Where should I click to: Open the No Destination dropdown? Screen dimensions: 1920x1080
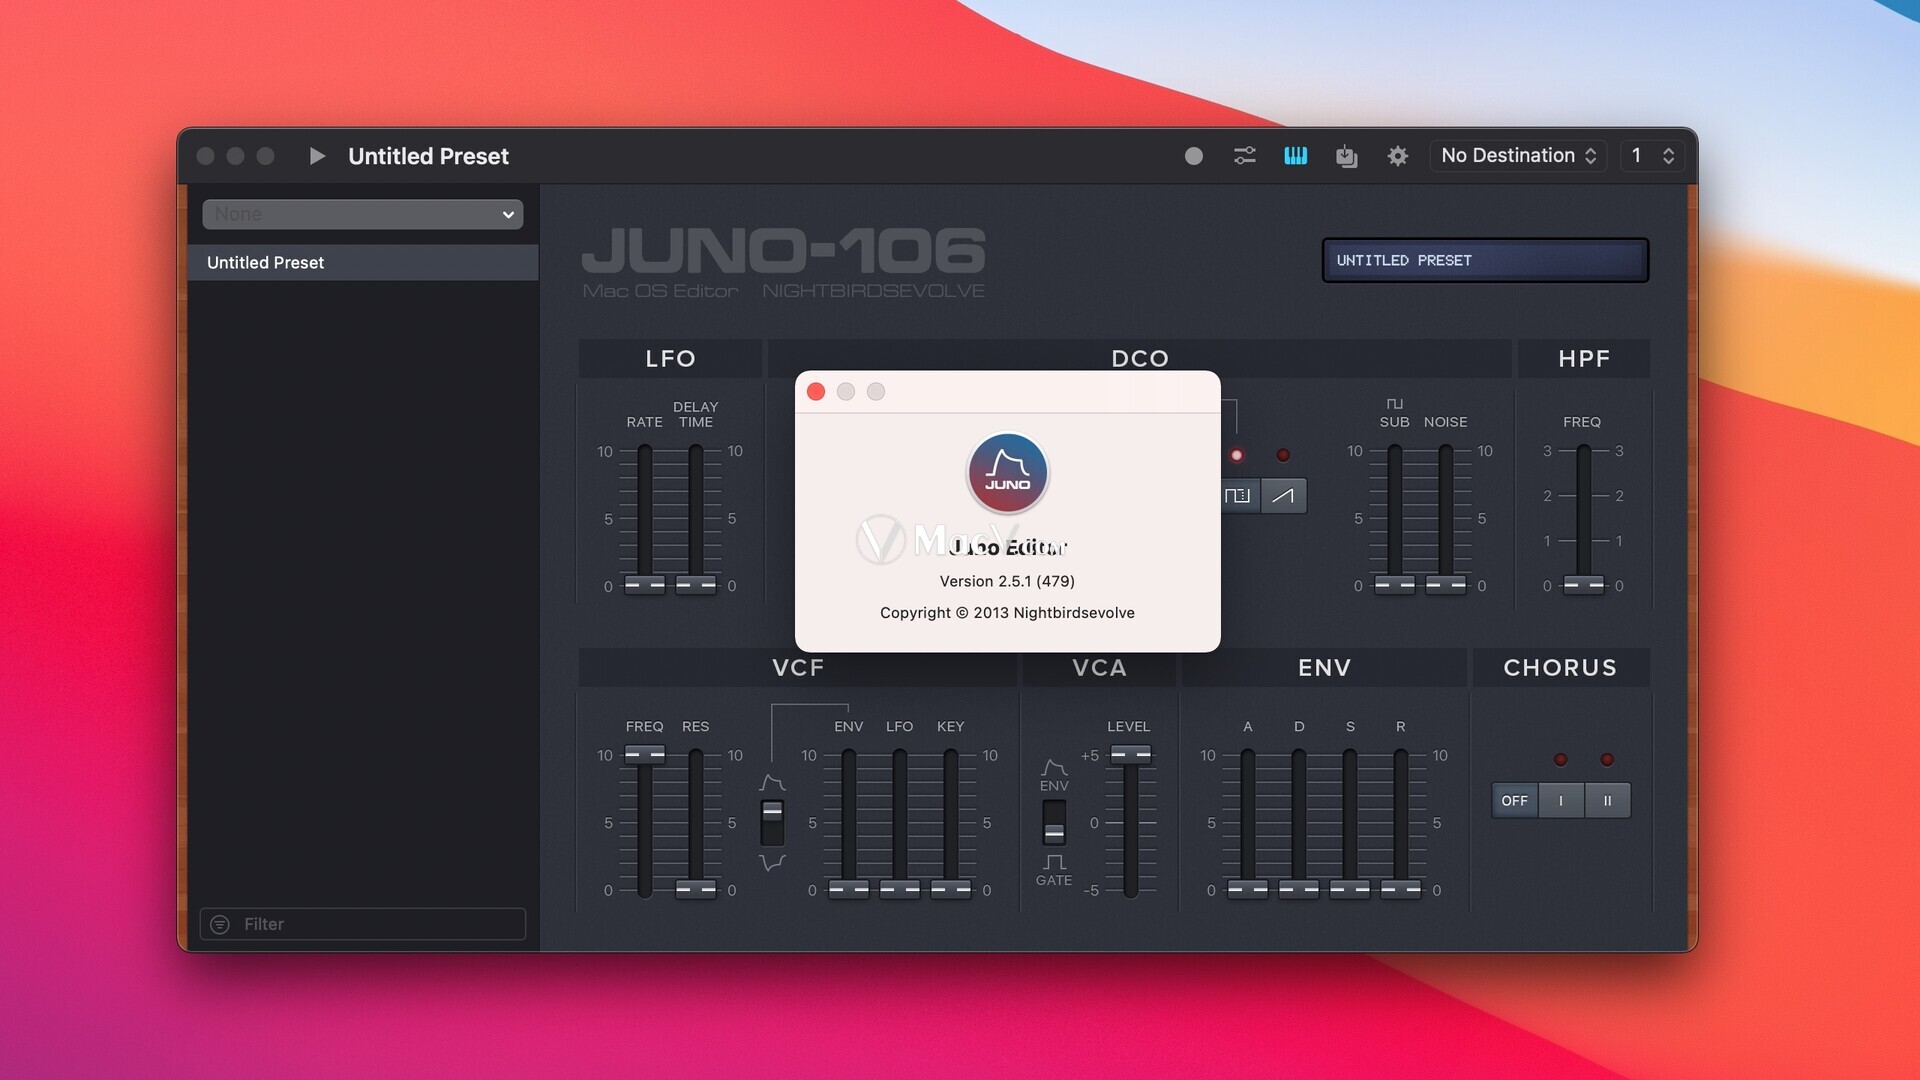coord(1518,156)
